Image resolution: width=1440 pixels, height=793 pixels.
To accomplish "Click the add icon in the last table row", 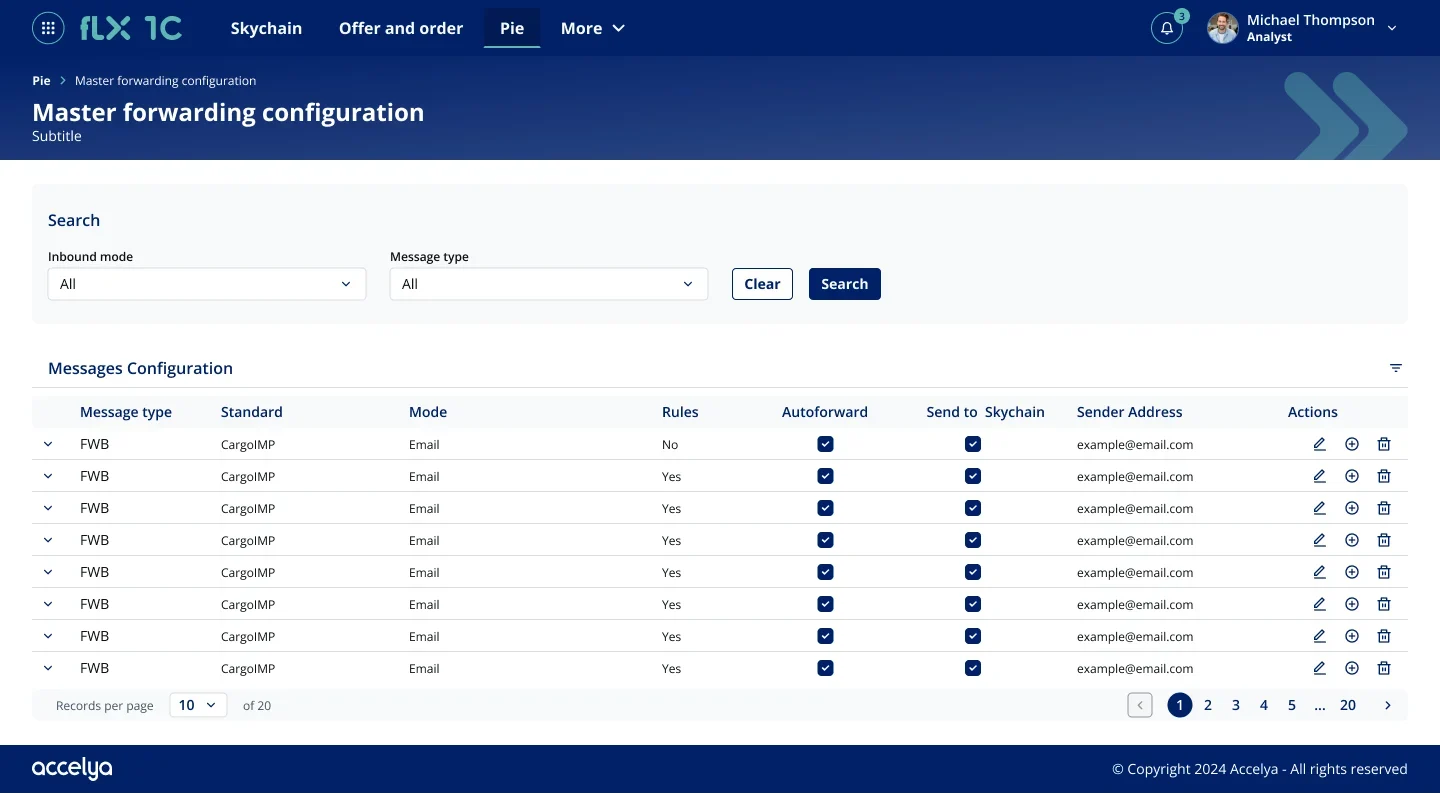I will [x=1352, y=668].
